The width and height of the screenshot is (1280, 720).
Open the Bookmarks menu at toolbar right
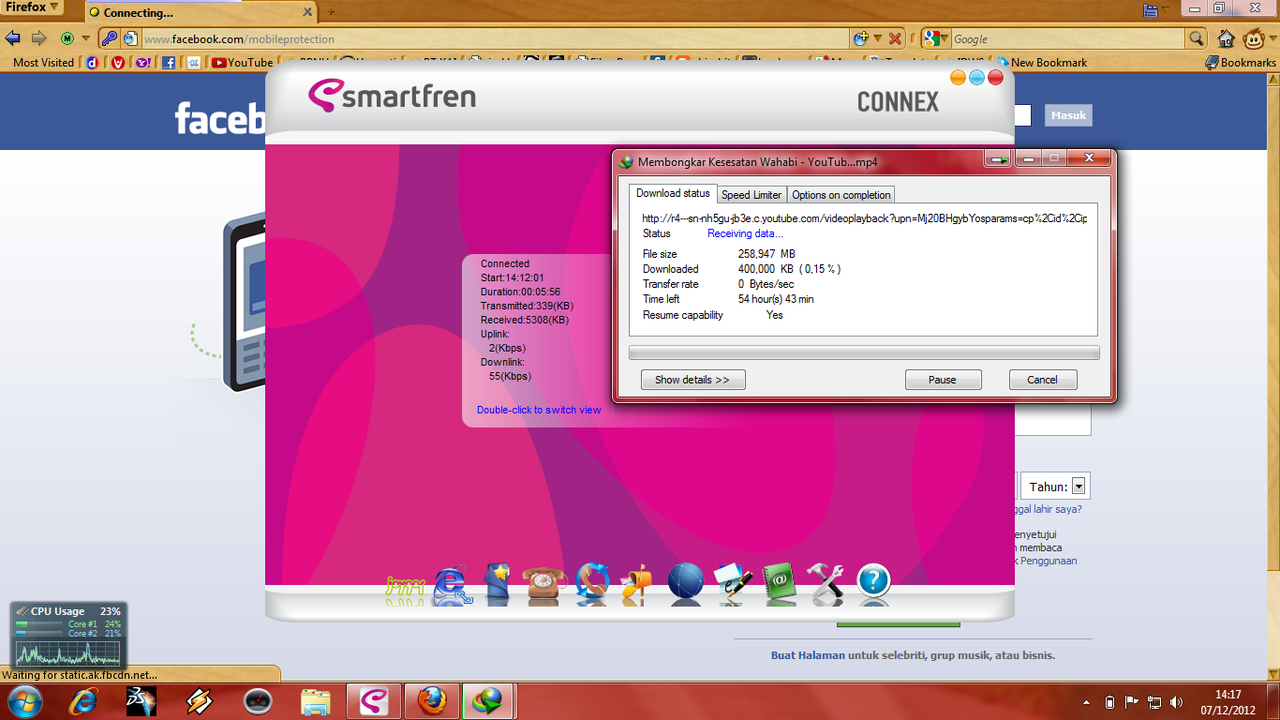1241,62
